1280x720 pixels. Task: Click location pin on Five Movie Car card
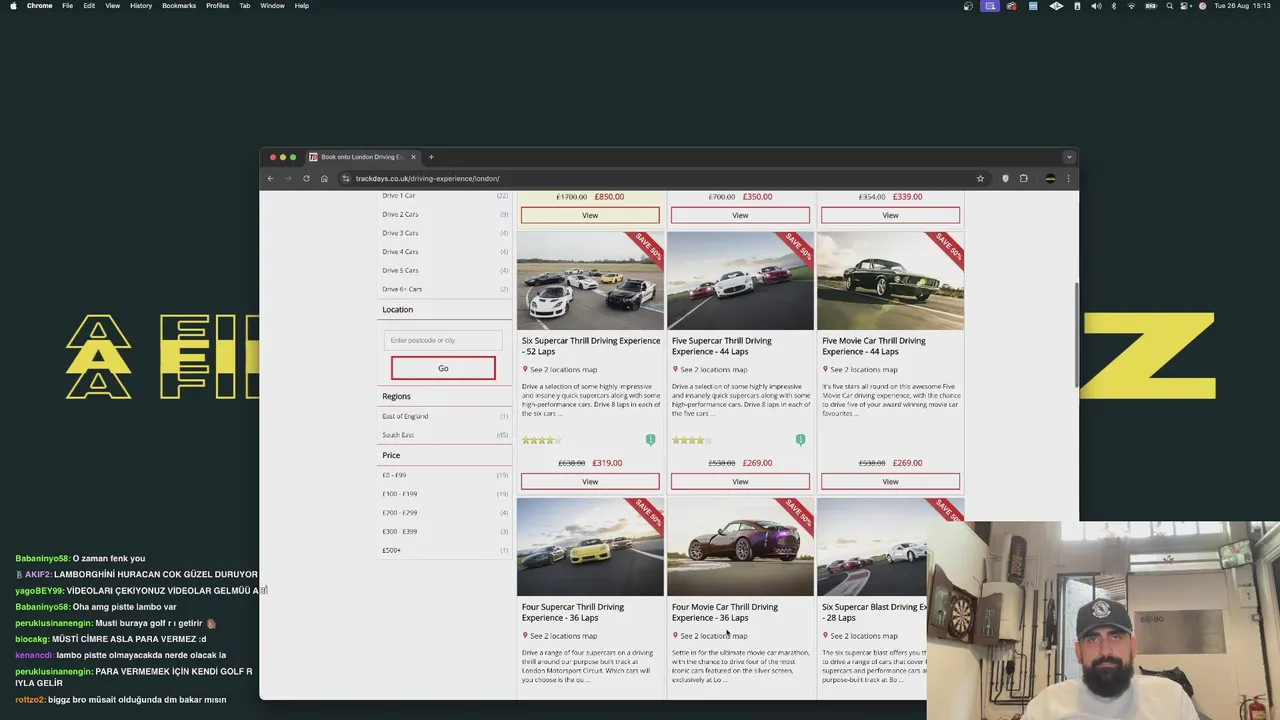825,369
